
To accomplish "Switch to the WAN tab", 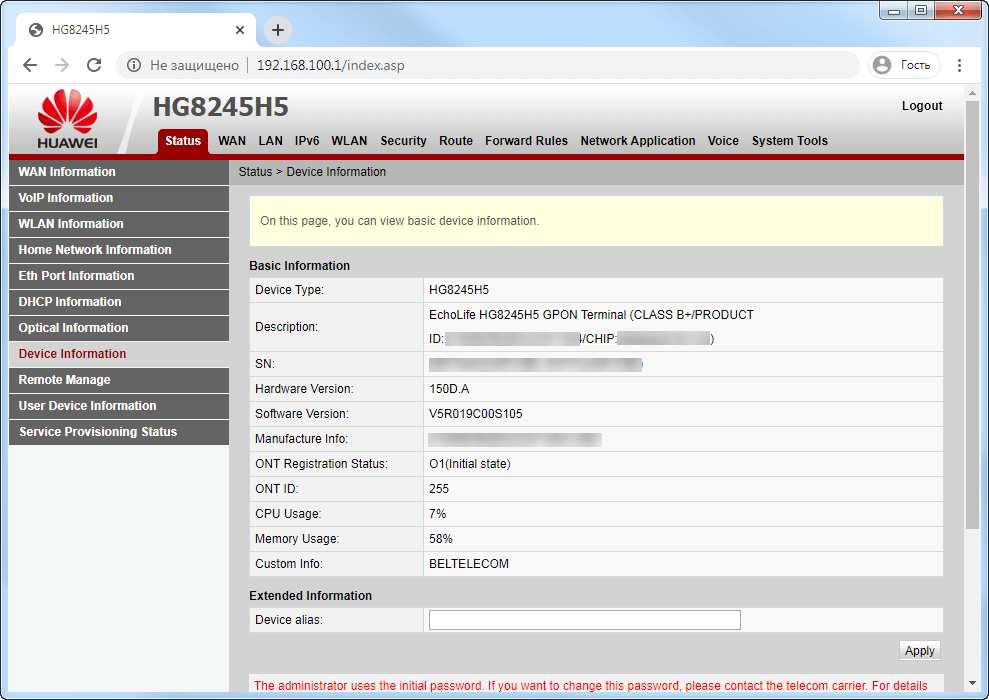I will coord(232,141).
